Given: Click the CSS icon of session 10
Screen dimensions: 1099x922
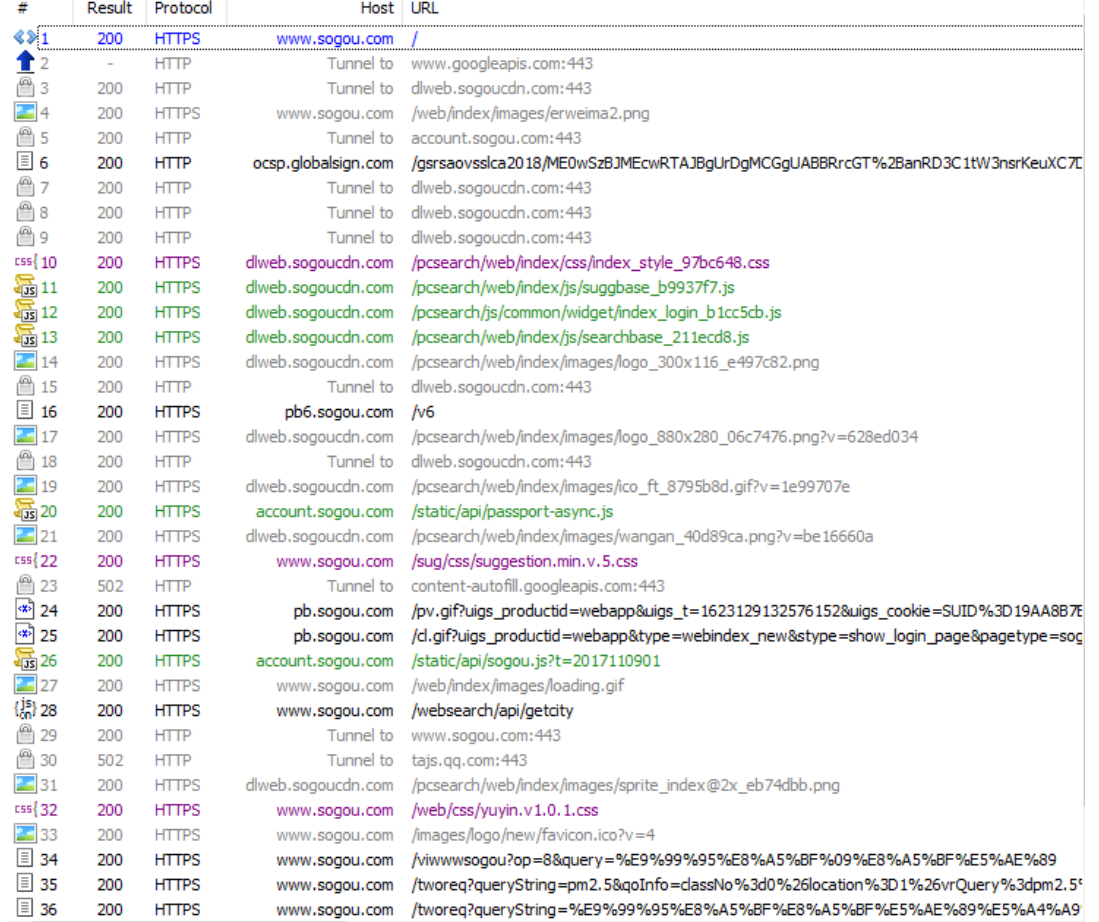Looking at the screenshot, I should coord(25,262).
